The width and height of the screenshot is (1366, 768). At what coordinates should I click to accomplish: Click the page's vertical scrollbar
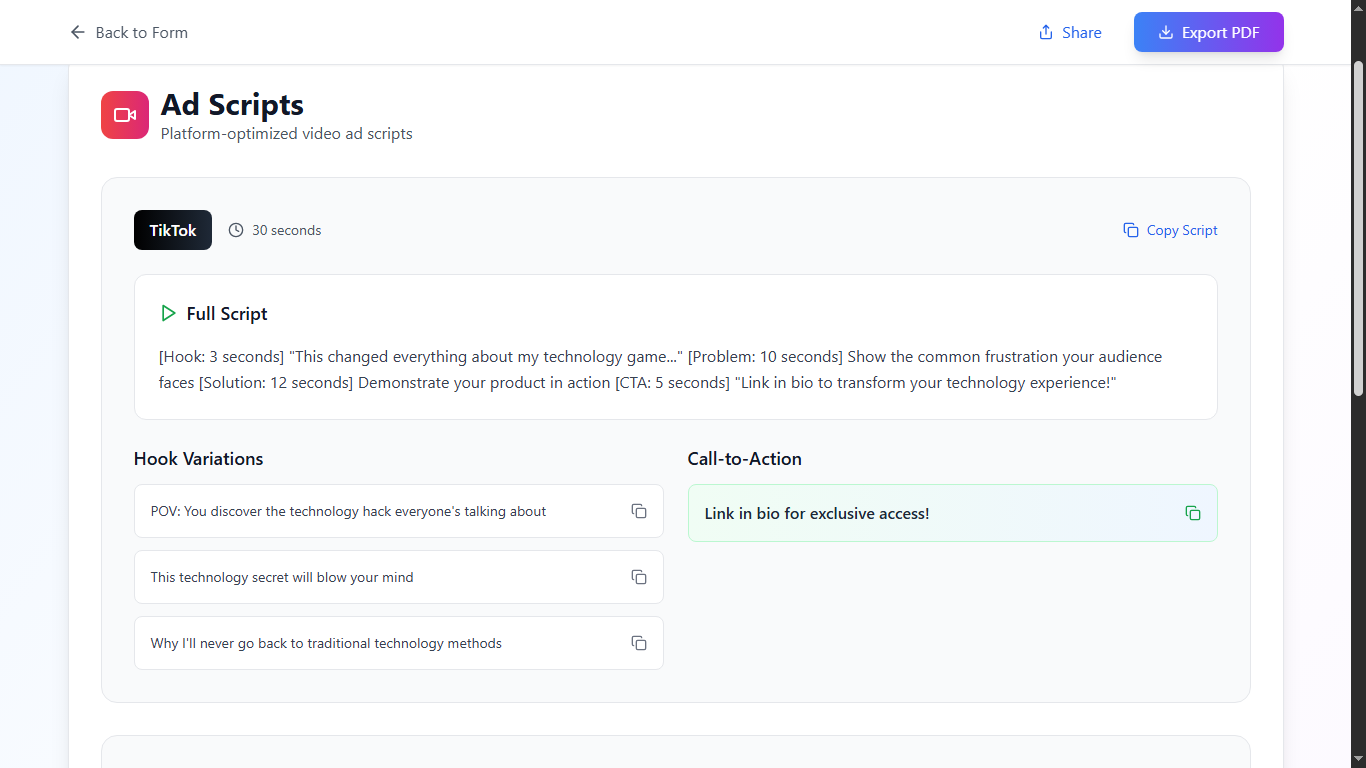pos(1358,230)
